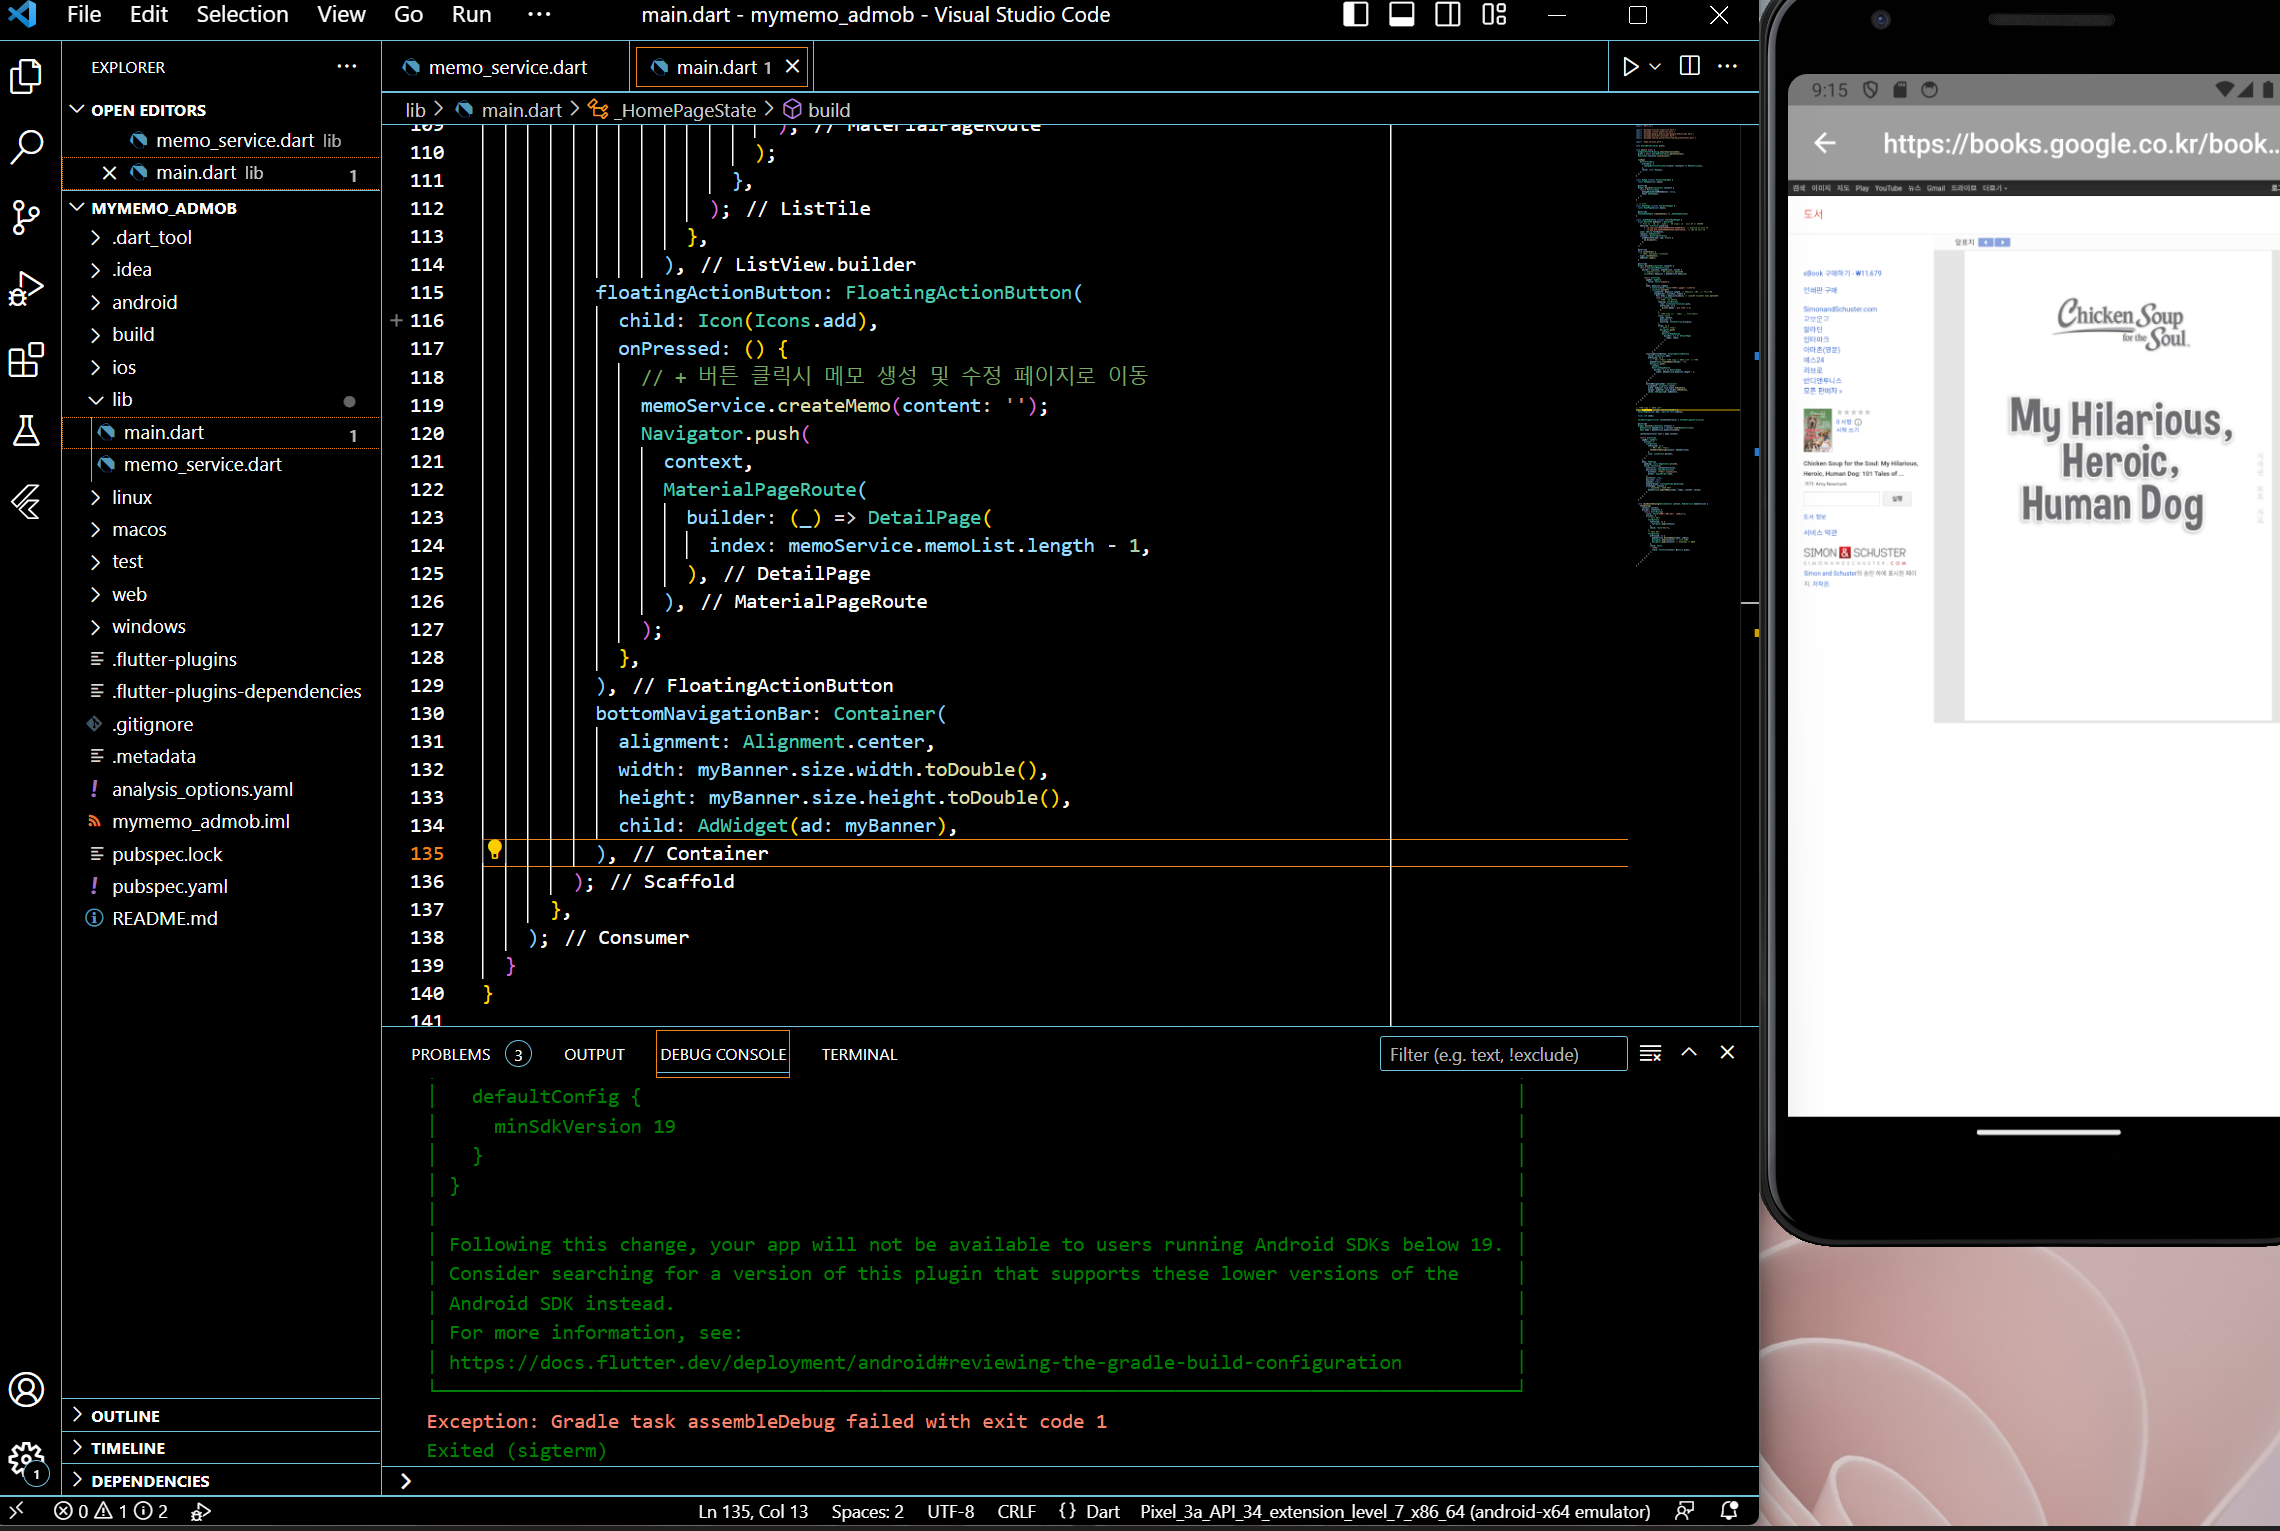2280x1531 pixels.
Task: Toggle the bottom Panel visibility
Action: pos(1402,15)
